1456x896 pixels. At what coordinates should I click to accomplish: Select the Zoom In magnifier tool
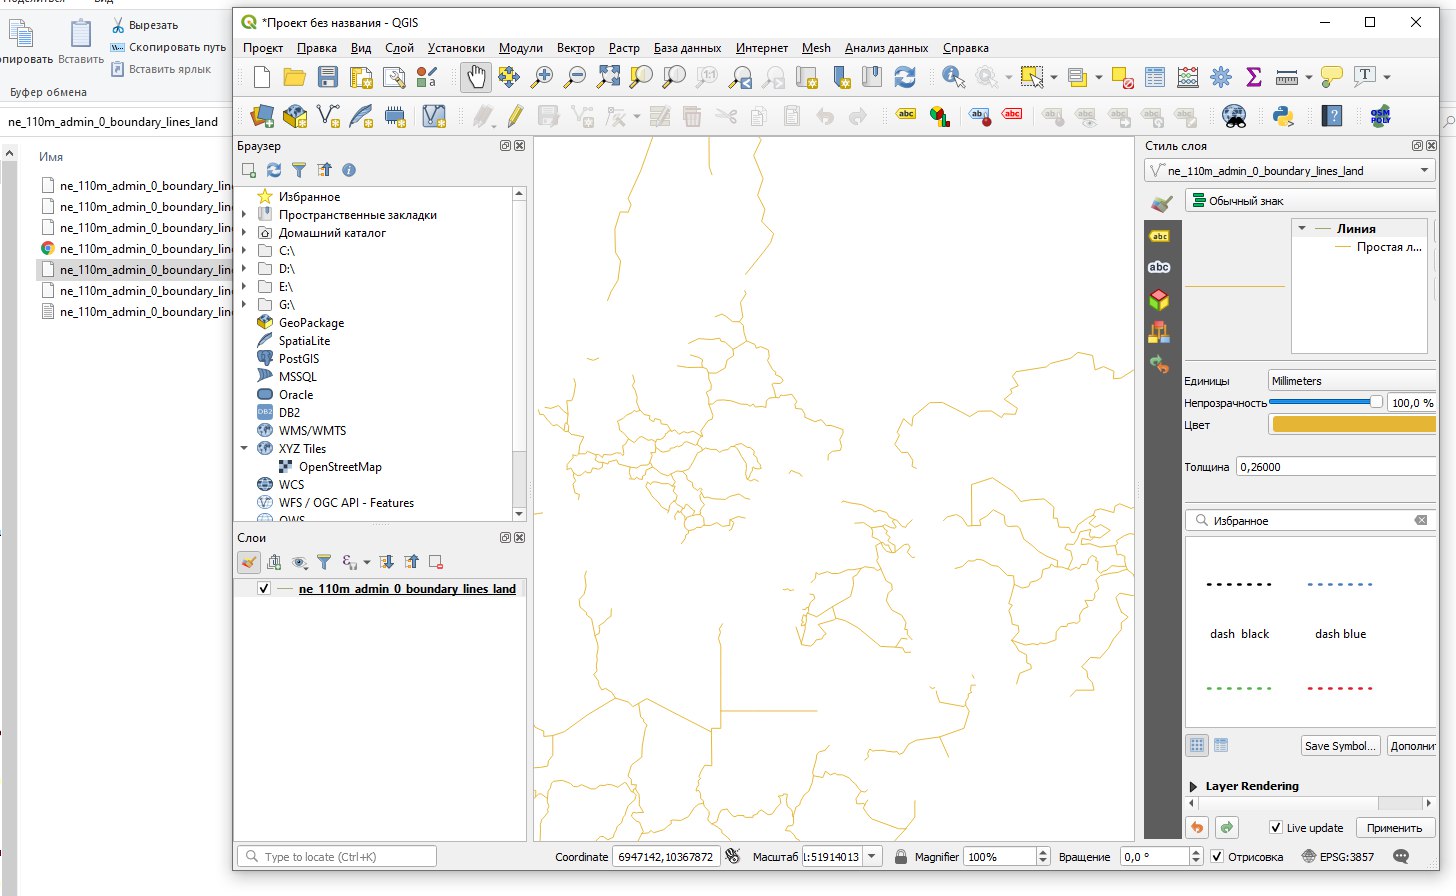click(542, 77)
